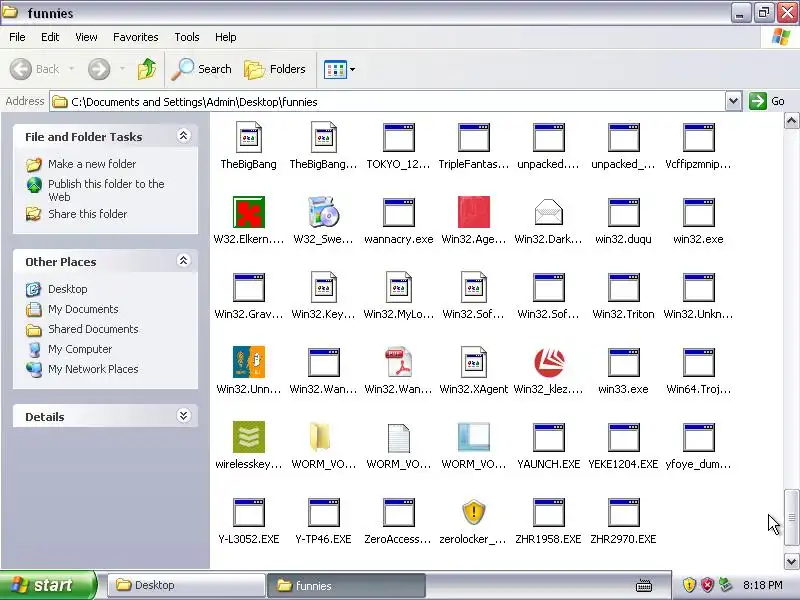This screenshot has height=600, width=800.
Task: Select the Win32.MyLo script icon
Action: click(x=398, y=287)
